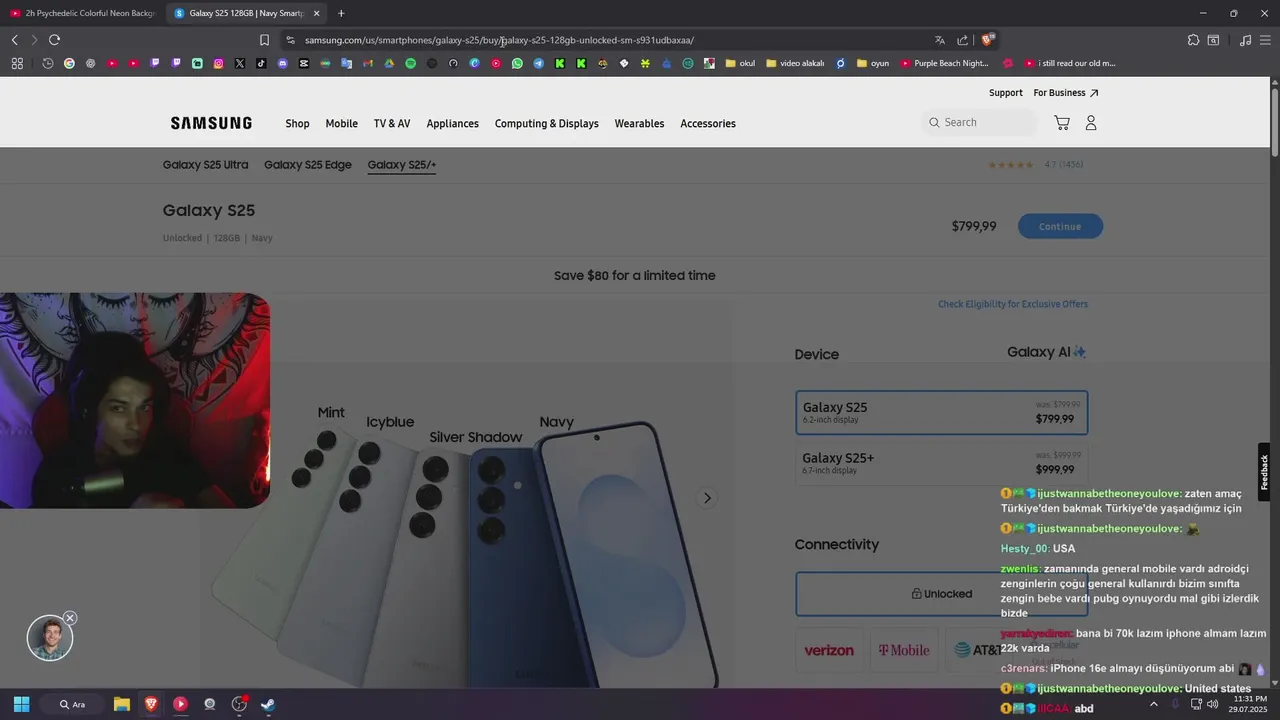The width and height of the screenshot is (1280, 720).
Task: Switch to the Galaxy S25/+ tab
Action: pyautogui.click(x=402, y=165)
